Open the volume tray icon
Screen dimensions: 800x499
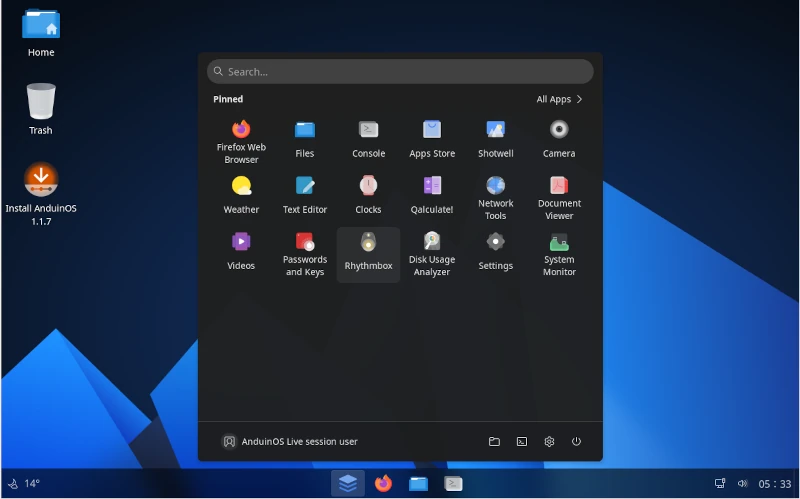742,483
